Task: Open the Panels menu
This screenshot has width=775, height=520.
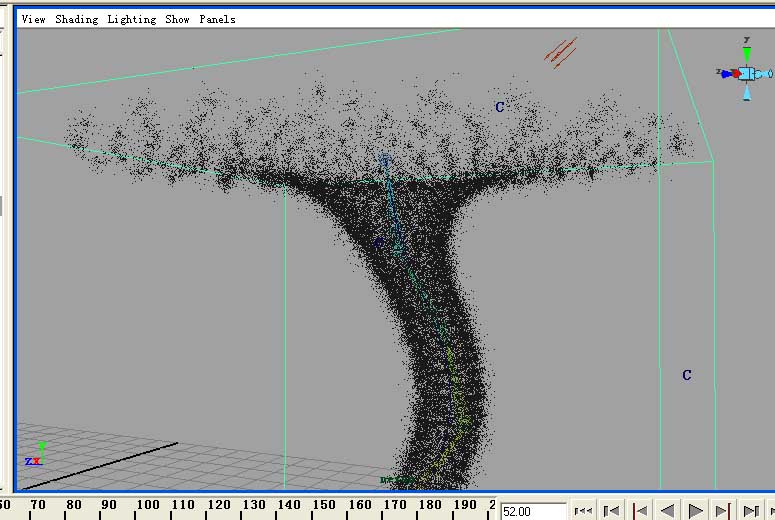Action: [x=217, y=19]
